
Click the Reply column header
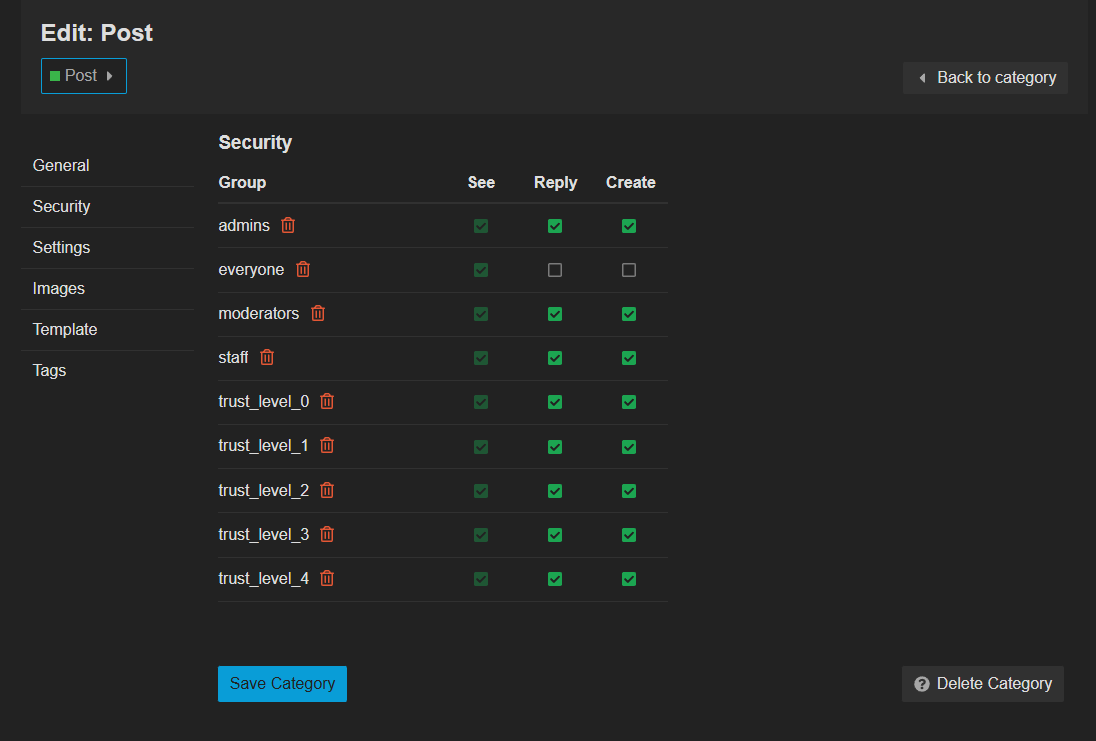click(556, 182)
